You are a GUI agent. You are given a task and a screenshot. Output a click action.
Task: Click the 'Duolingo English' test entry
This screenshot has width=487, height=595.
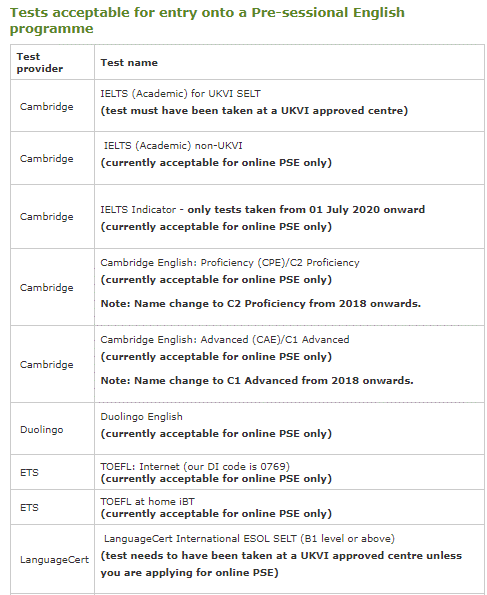coord(141,417)
